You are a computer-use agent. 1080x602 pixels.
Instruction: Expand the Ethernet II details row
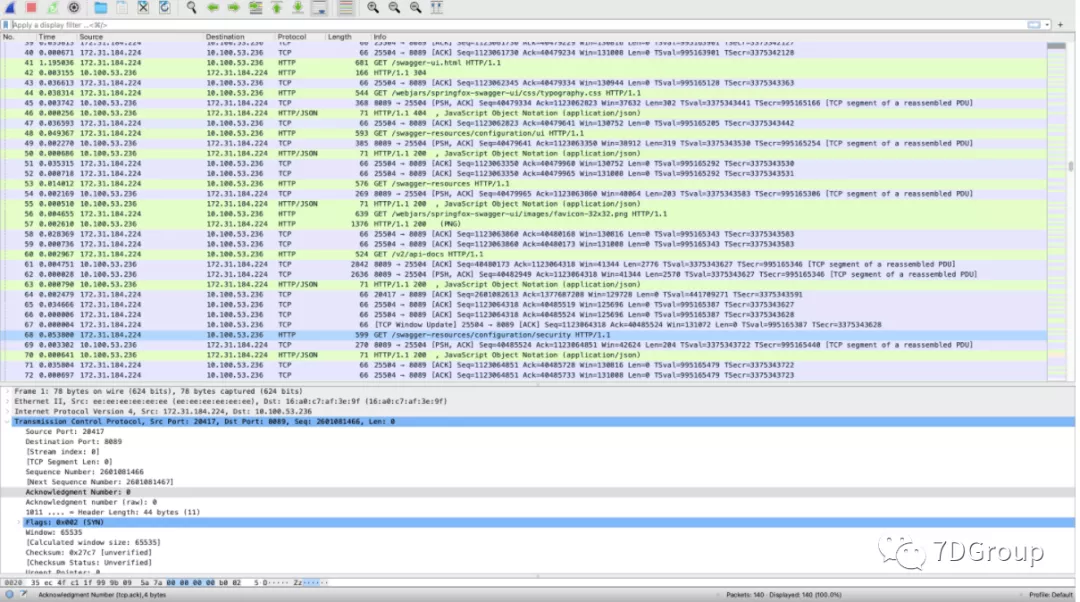coord(8,401)
